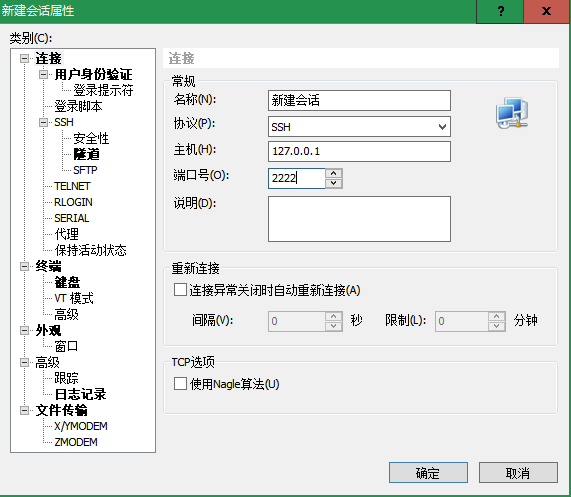Screen dimensions: 571x497
Task: Open 安全性 settings under SSH
Action: click(x=91, y=138)
